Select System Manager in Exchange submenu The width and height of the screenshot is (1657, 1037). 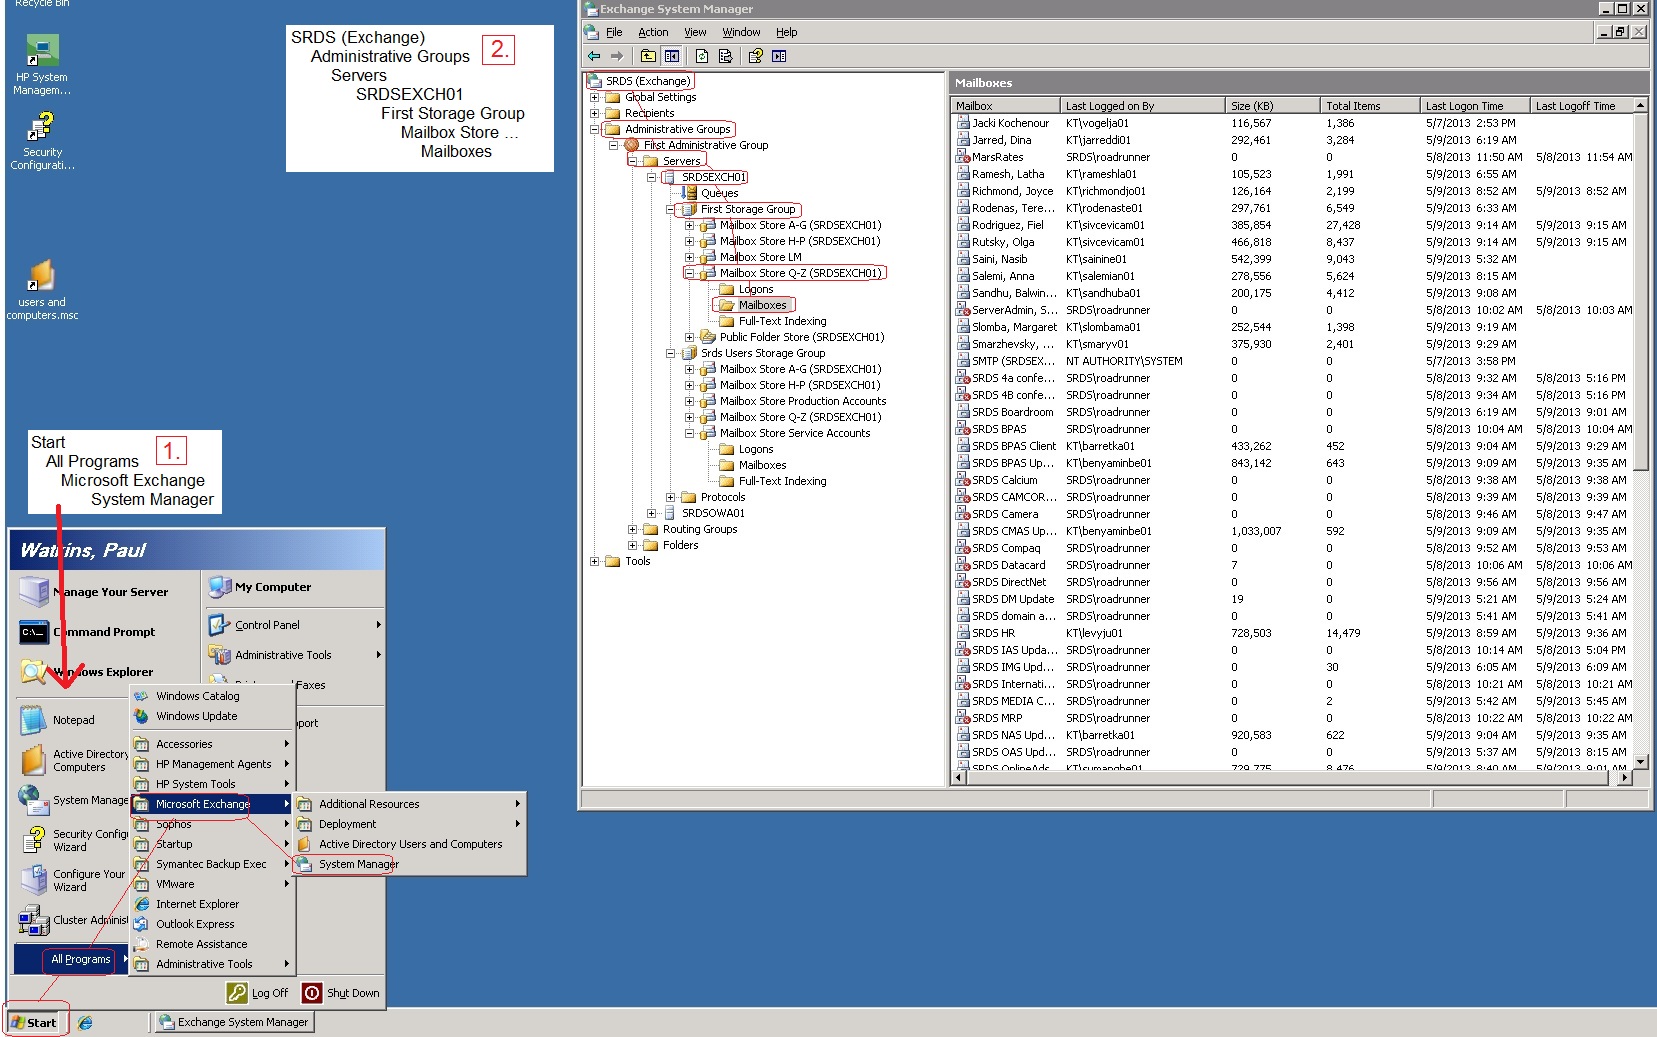point(358,864)
